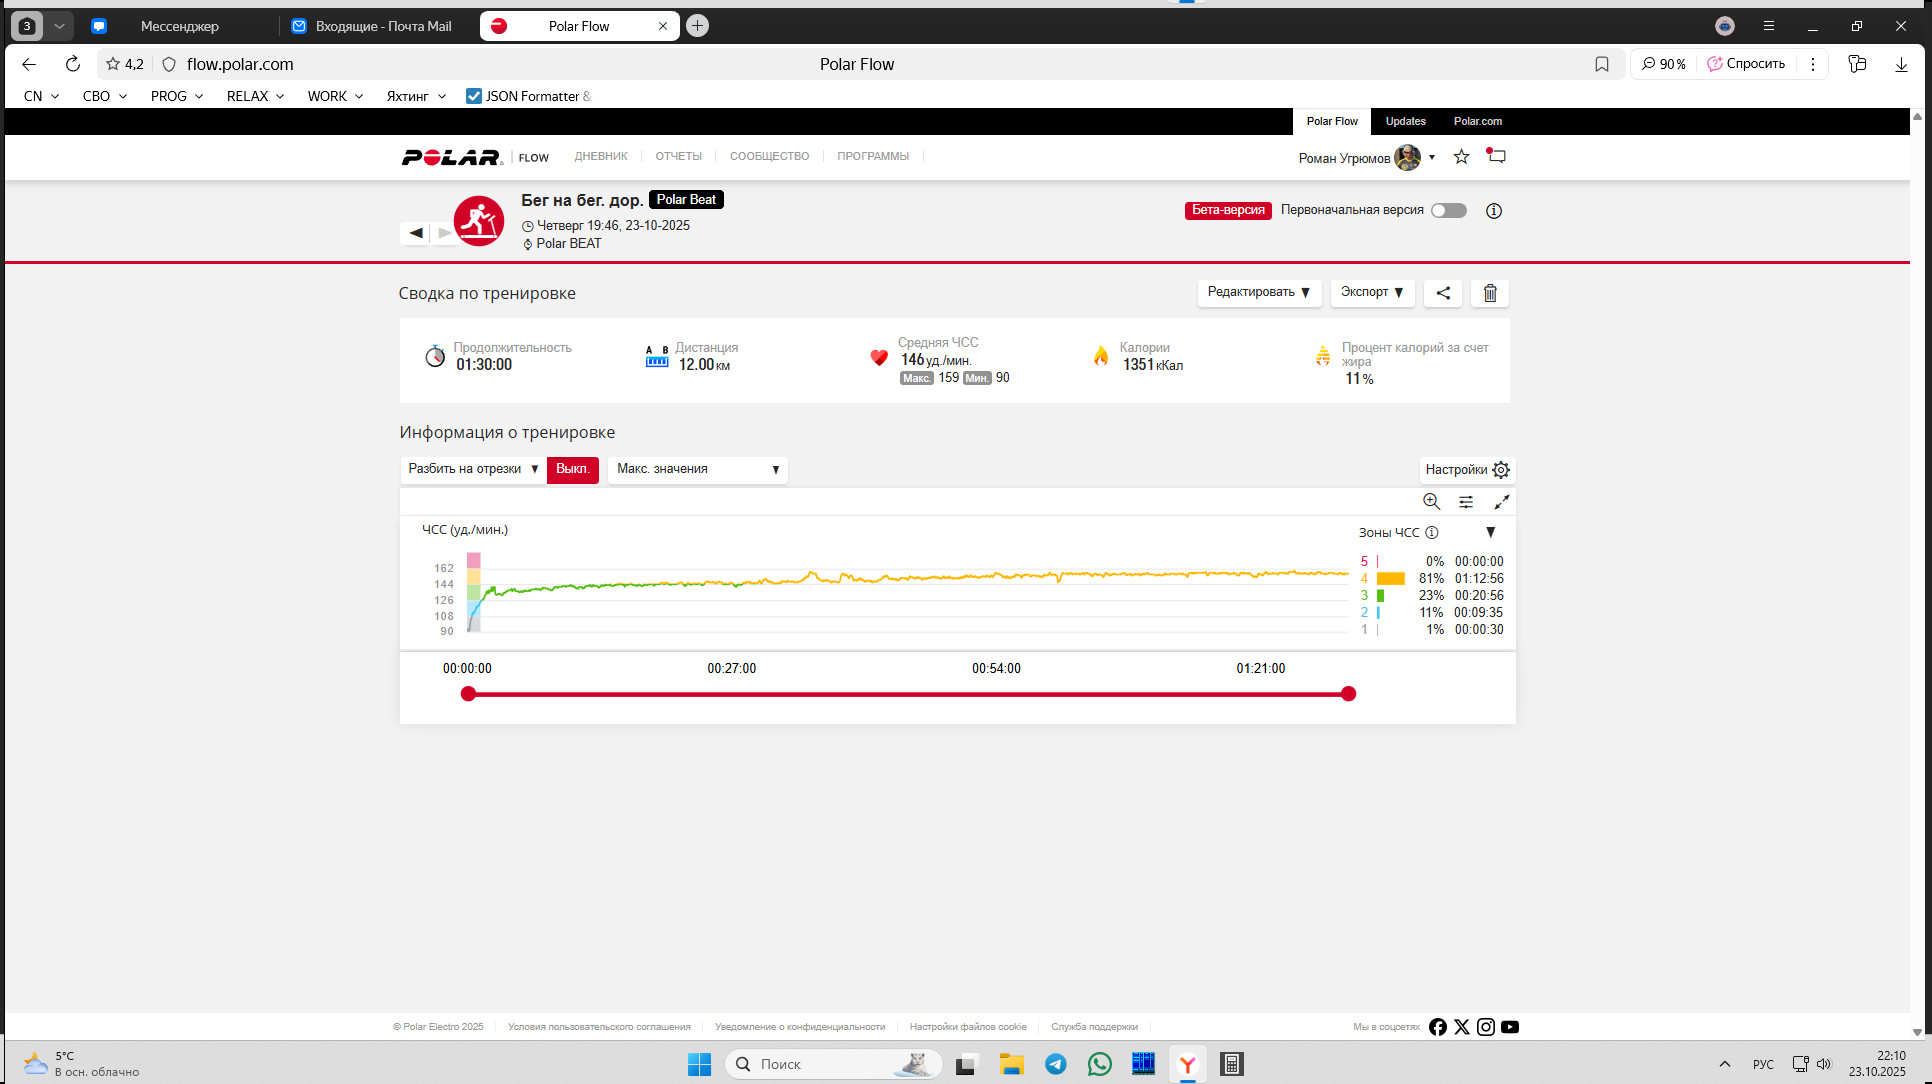Toggle the original version switch

(x=1449, y=210)
